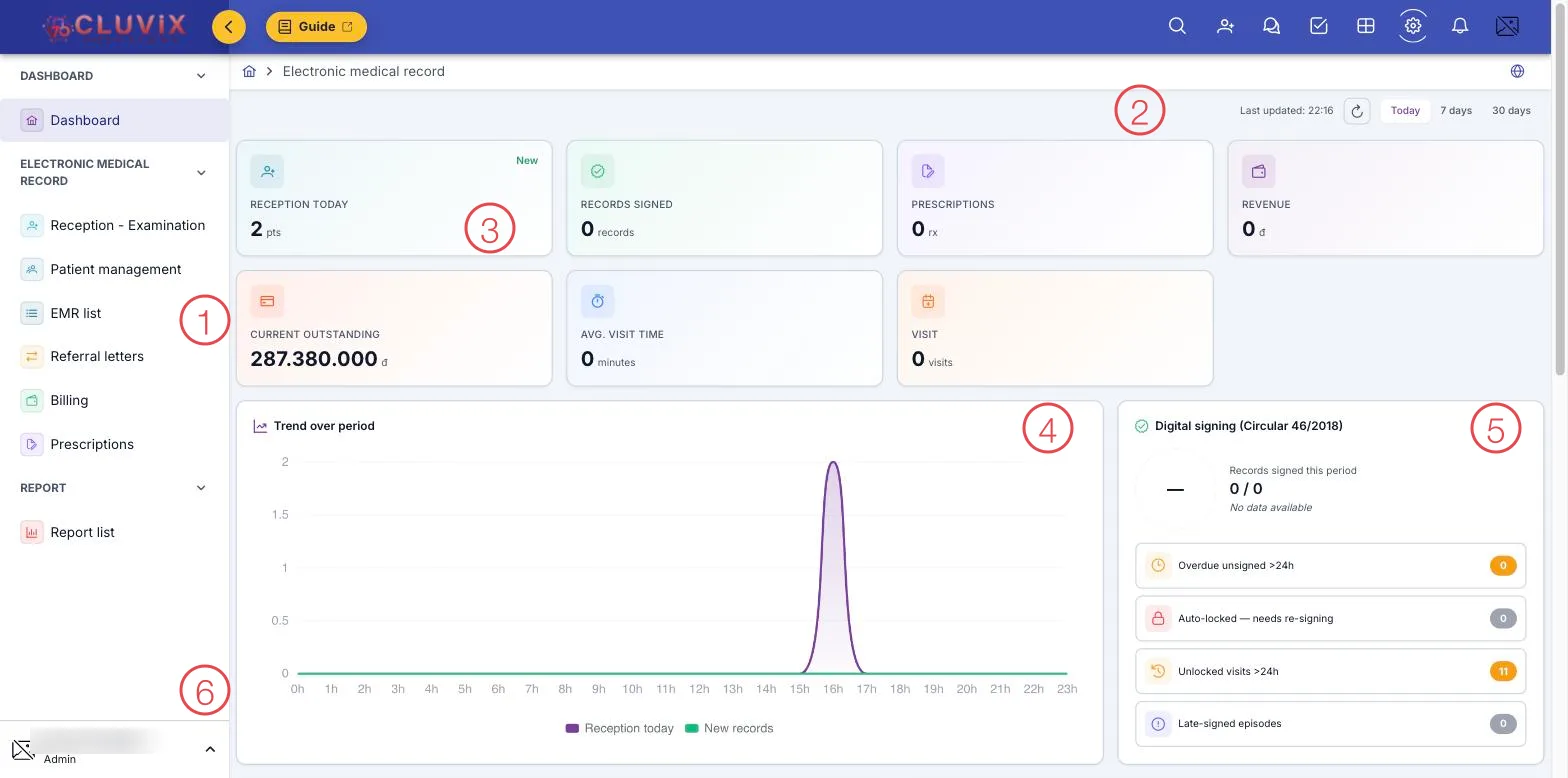1568x778 pixels.
Task: Open the Auto-locked — needs re-signing row
Action: coord(1331,618)
